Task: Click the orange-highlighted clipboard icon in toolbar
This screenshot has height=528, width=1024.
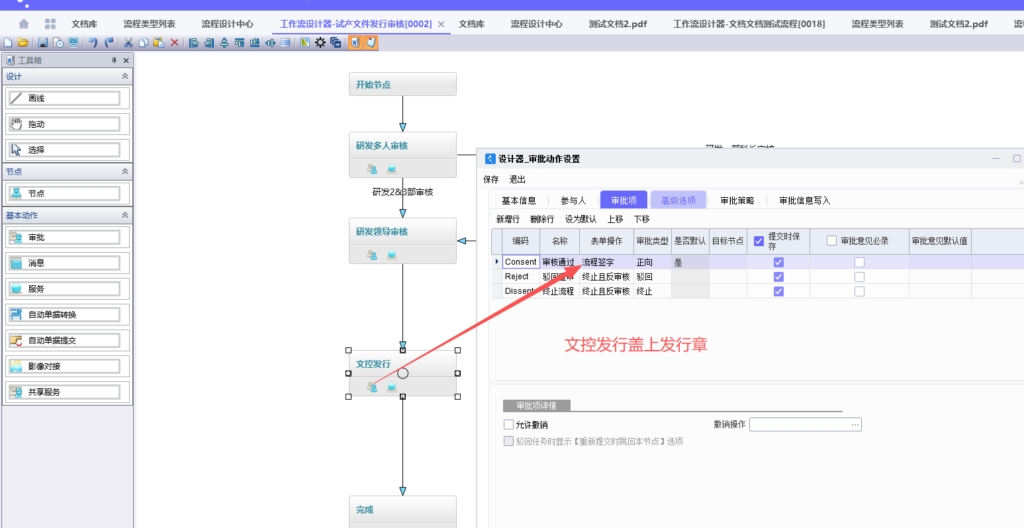Action: point(371,42)
